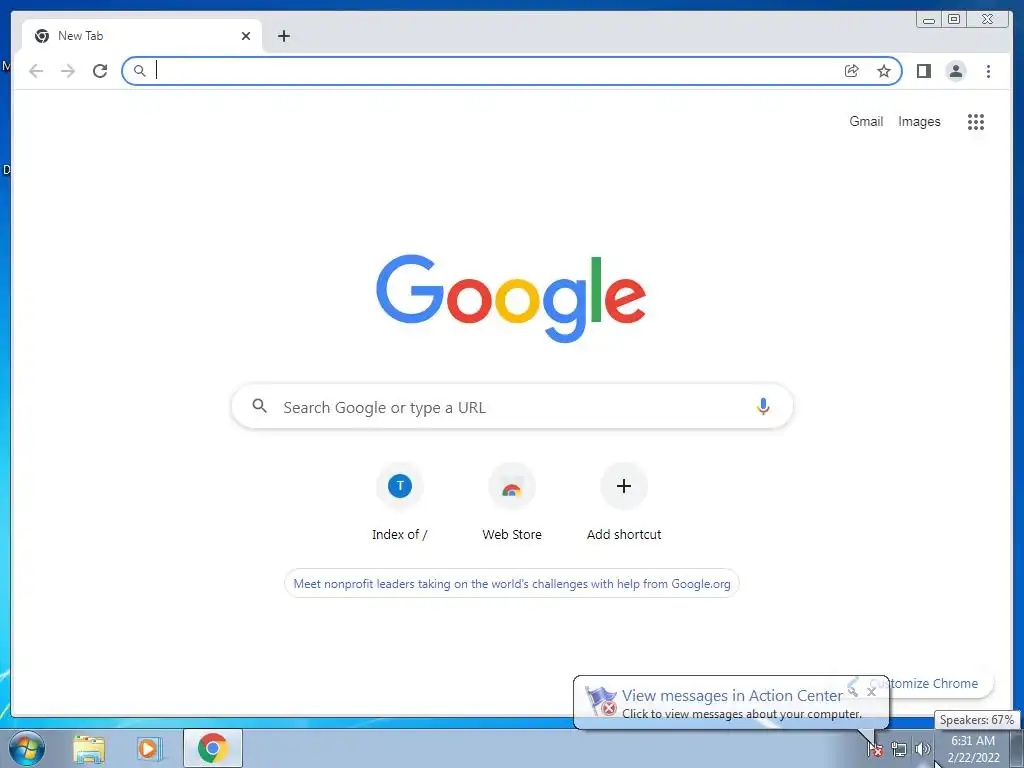This screenshot has width=1024, height=768.
Task: Close the Action Center notification balloon
Action: point(871,692)
